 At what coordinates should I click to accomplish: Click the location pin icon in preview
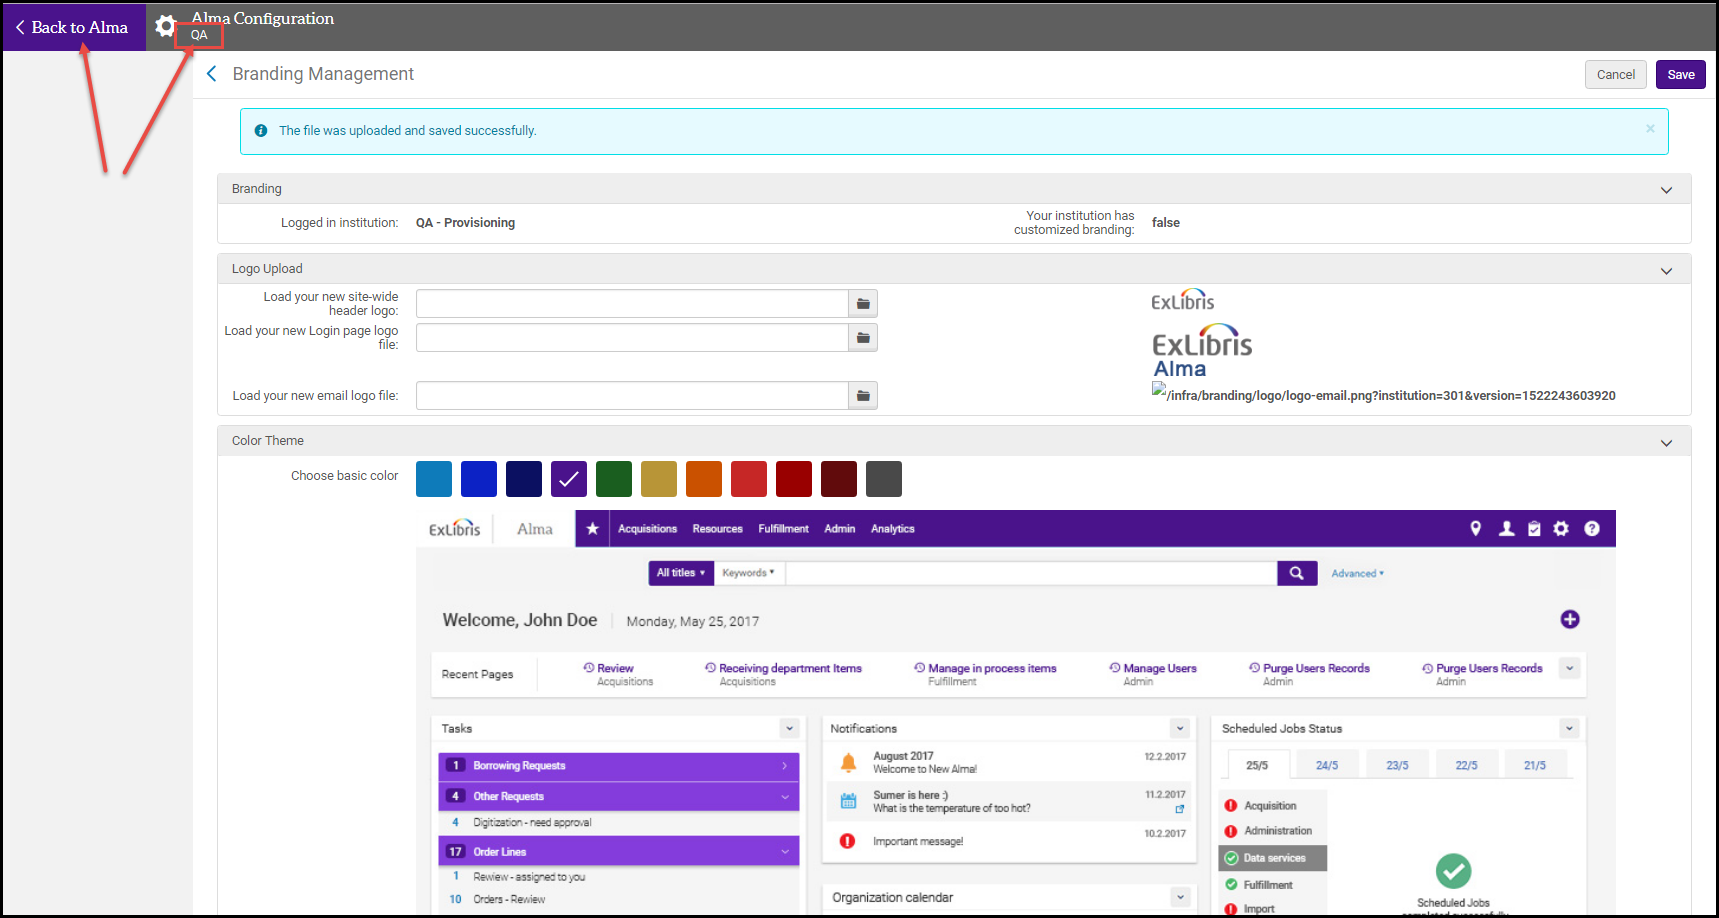pyautogui.click(x=1475, y=529)
